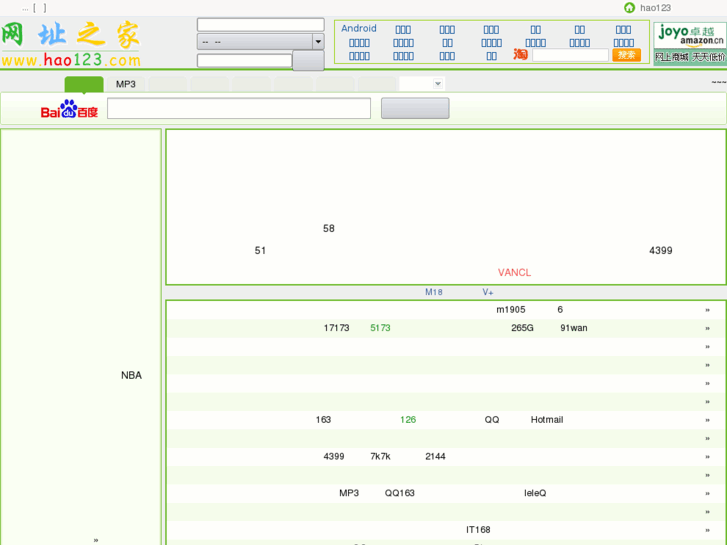Expand the » arrow on the IT168 row
Viewport: 727px width, 545px height.
(x=708, y=530)
